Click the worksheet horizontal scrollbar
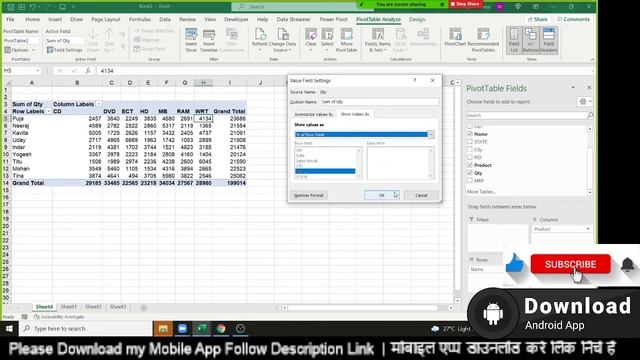Viewport: 640px width, 360px height. (x=367, y=308)
